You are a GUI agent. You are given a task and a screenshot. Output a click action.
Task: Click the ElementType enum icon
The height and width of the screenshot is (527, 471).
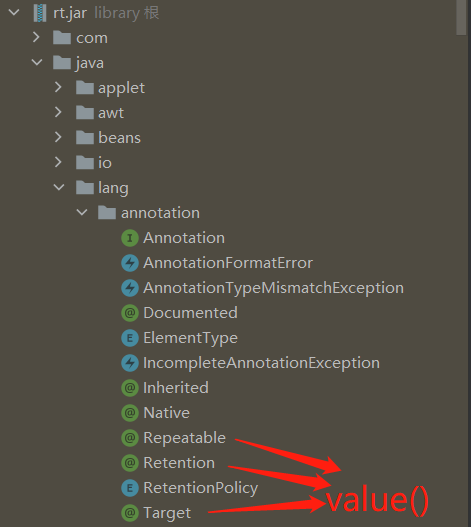tap(130, 338)
